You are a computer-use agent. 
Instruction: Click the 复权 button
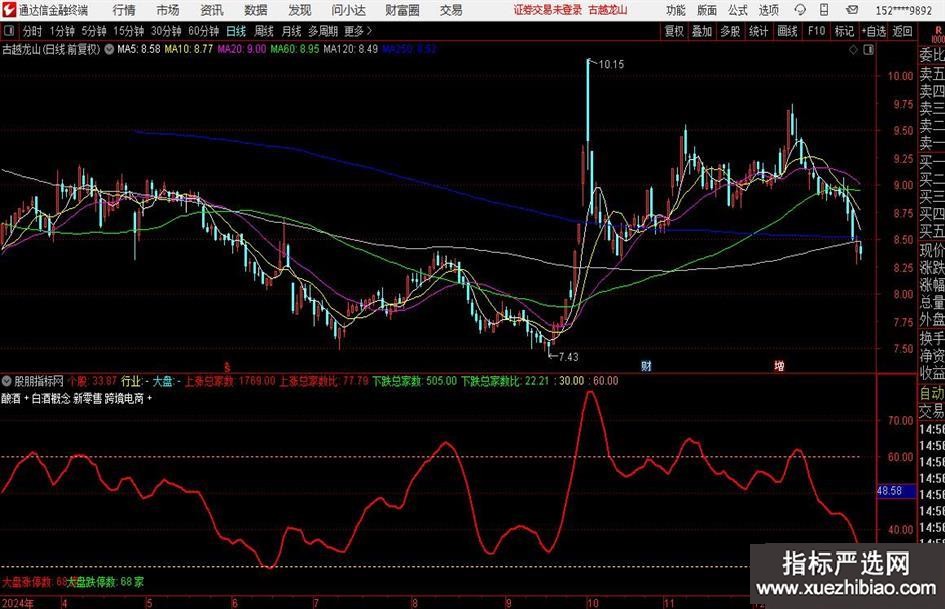point(674,31)
